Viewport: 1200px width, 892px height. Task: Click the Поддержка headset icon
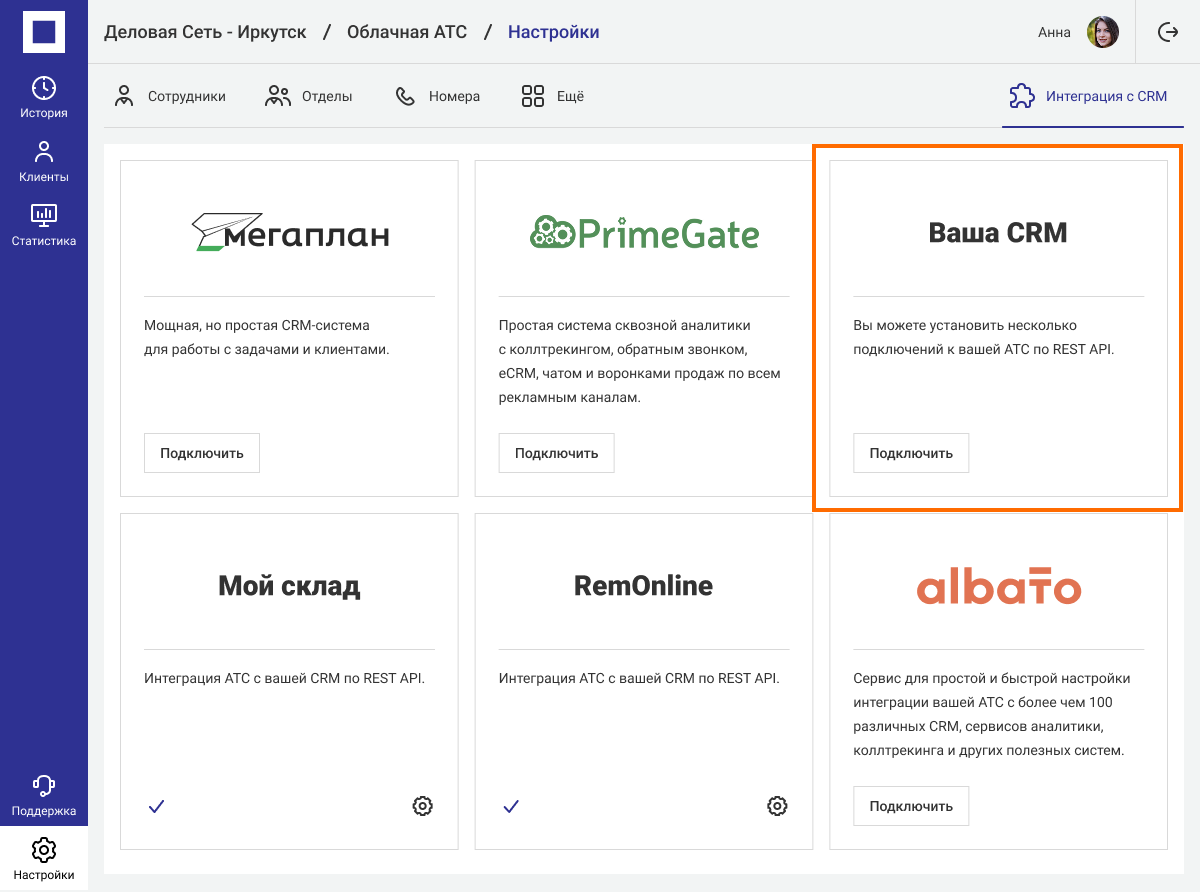tap(43, 786)
